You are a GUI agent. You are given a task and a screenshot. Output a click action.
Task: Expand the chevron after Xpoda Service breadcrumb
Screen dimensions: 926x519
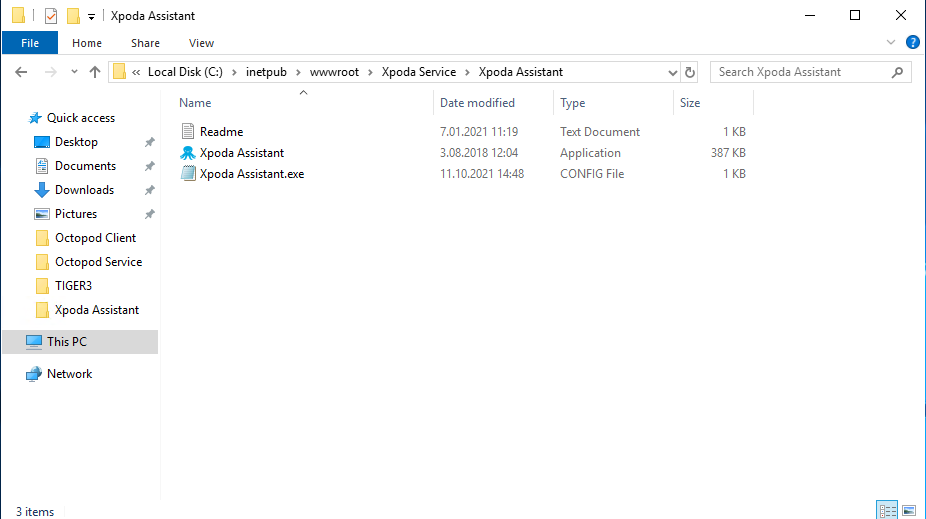point(467,72)
